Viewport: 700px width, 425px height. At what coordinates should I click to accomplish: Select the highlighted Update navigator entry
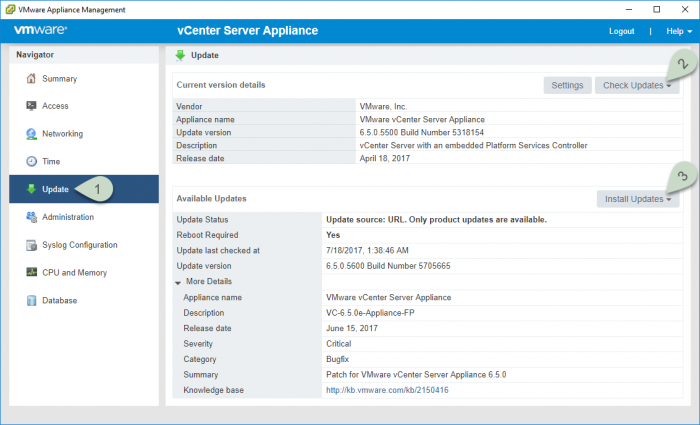[x=84, y=189]
